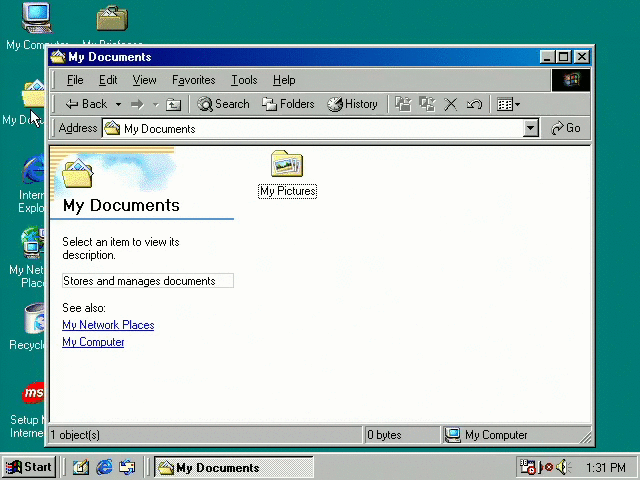This screenshot has width=640, height=480.
Task: Select the Recycle Bin desktop icon
Action: (34, 318)
